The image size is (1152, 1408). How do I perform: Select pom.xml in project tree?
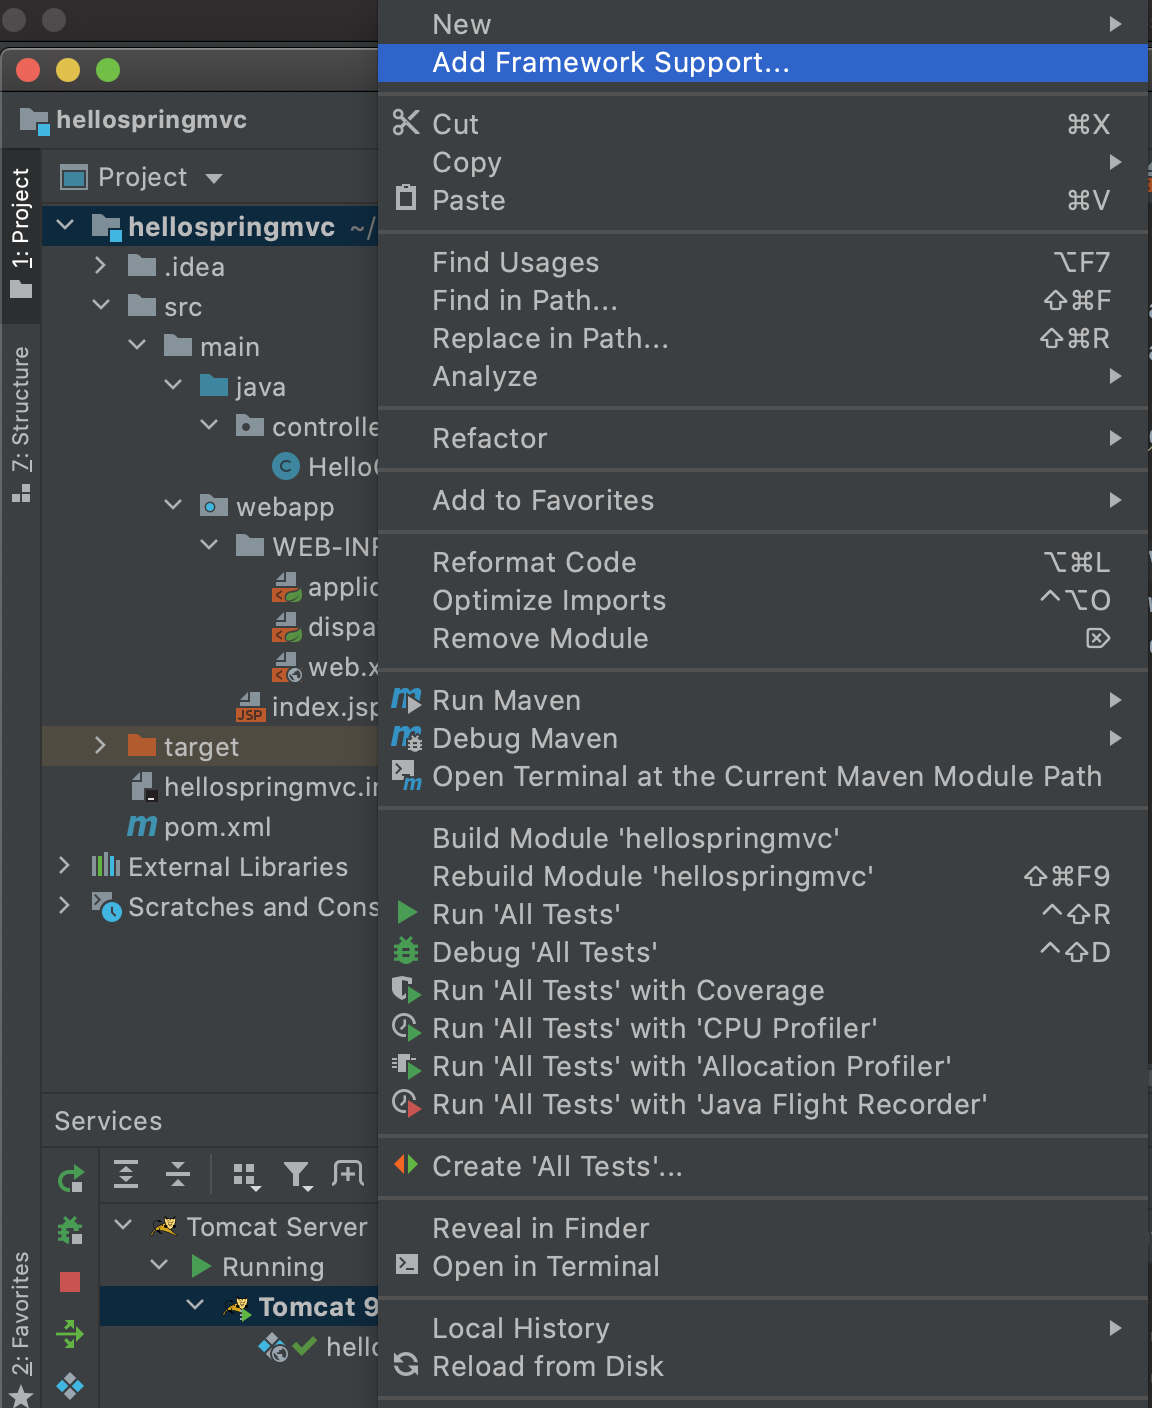click(x=217, y=827)
